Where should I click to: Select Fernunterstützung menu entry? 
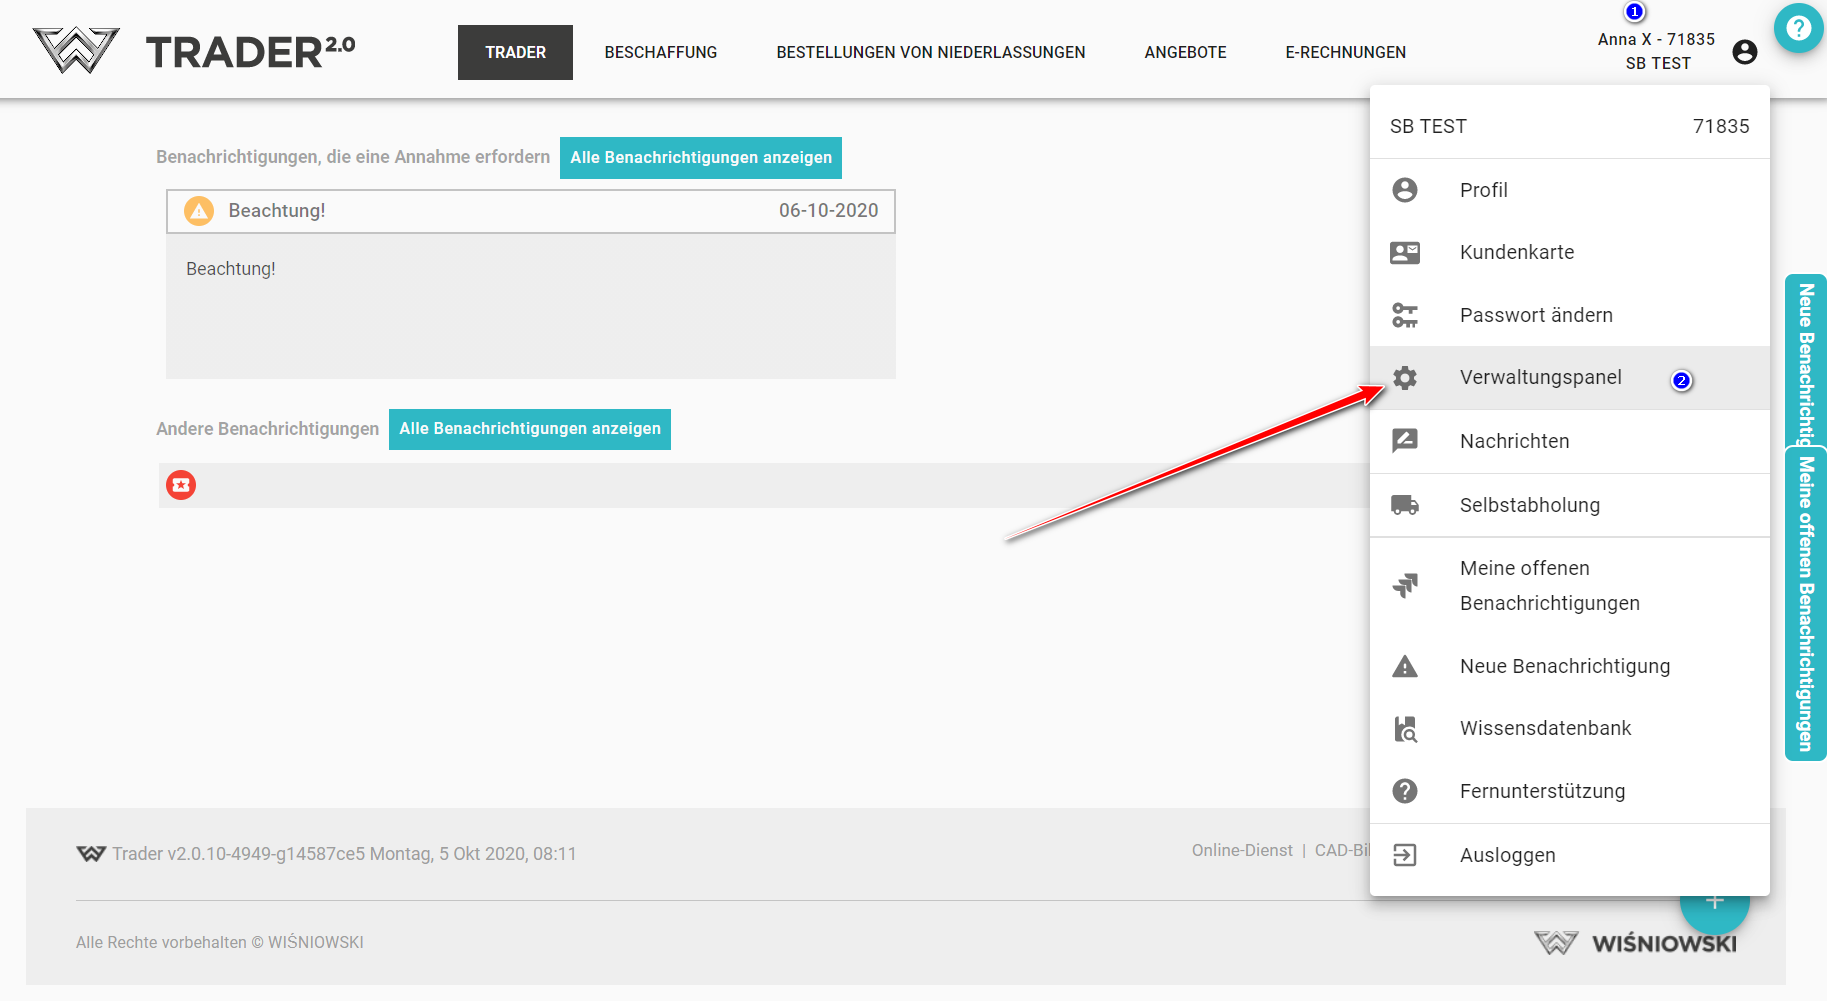click(x=1542, y=791)
